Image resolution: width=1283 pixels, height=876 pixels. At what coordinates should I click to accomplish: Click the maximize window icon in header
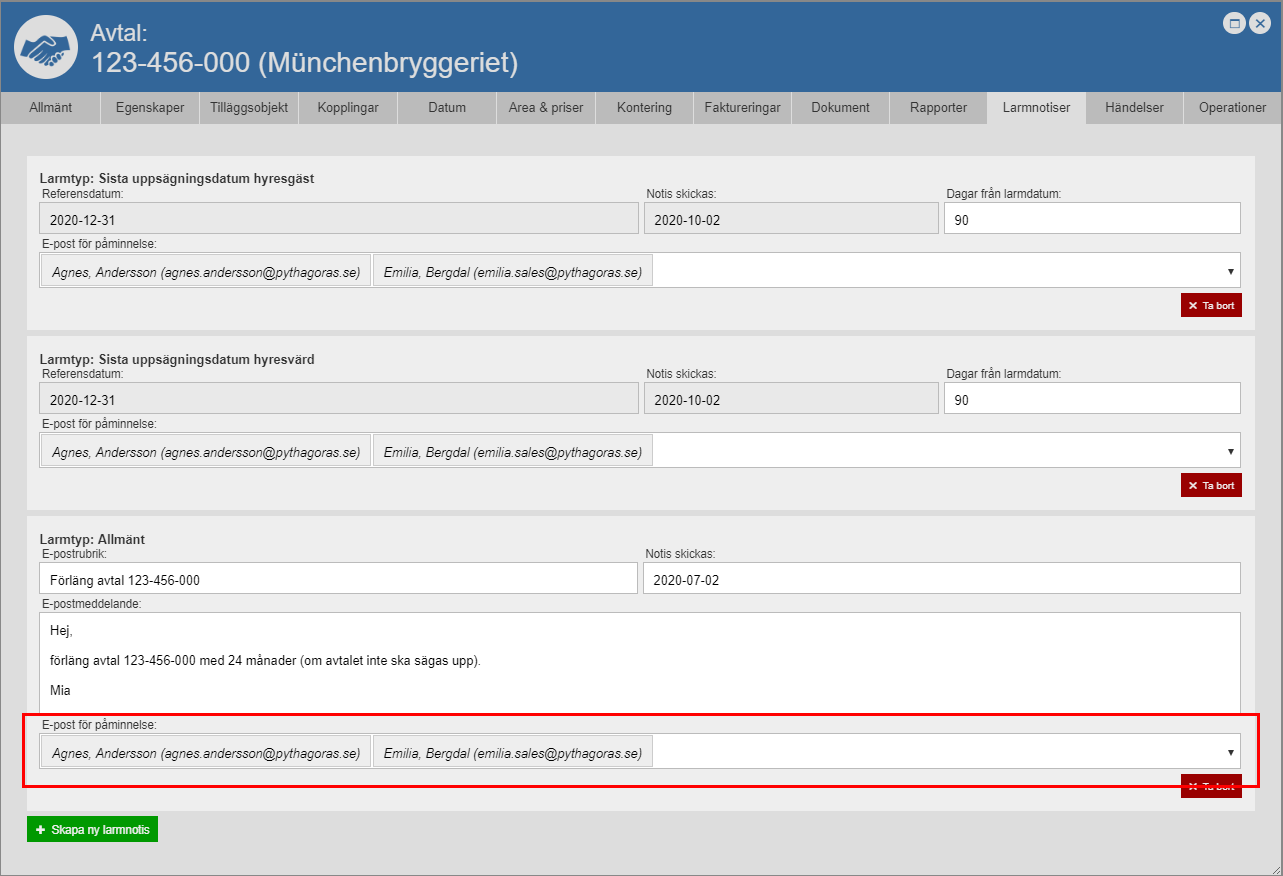coord(1235,24)
